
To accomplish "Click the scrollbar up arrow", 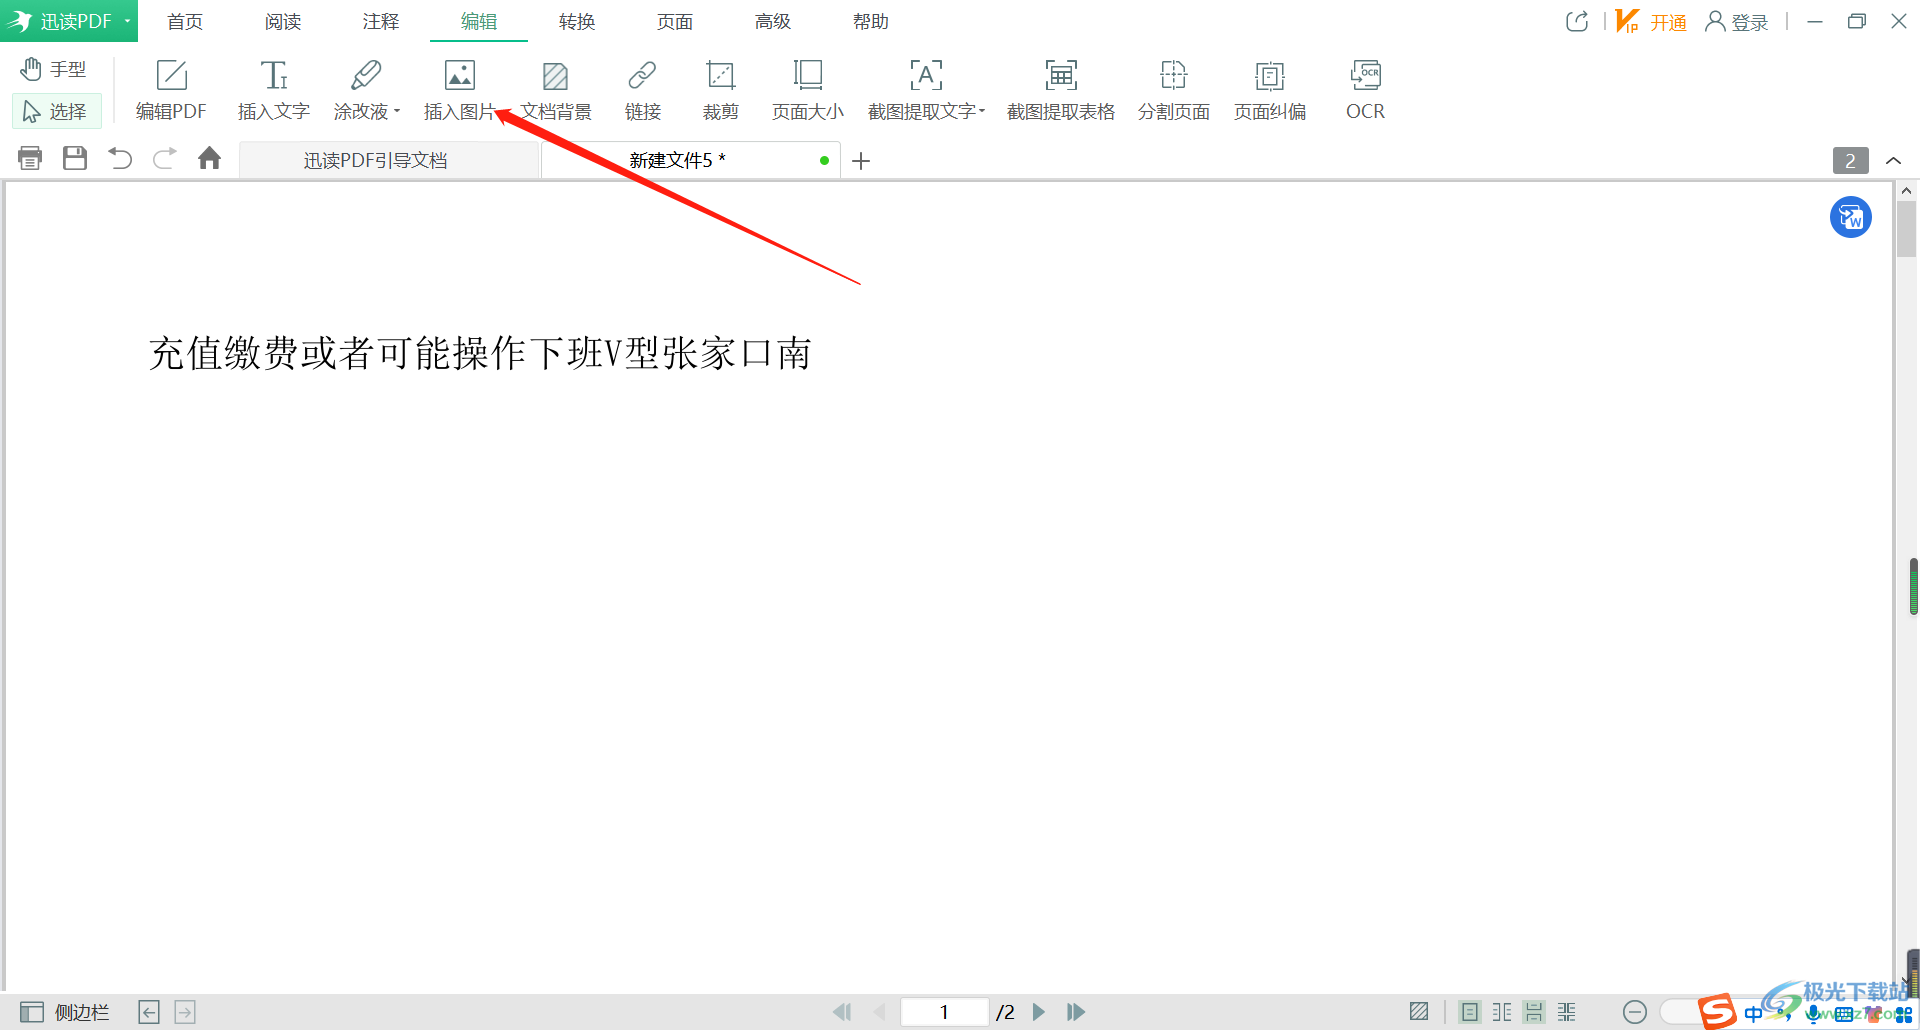I will tap(1906, 190).
